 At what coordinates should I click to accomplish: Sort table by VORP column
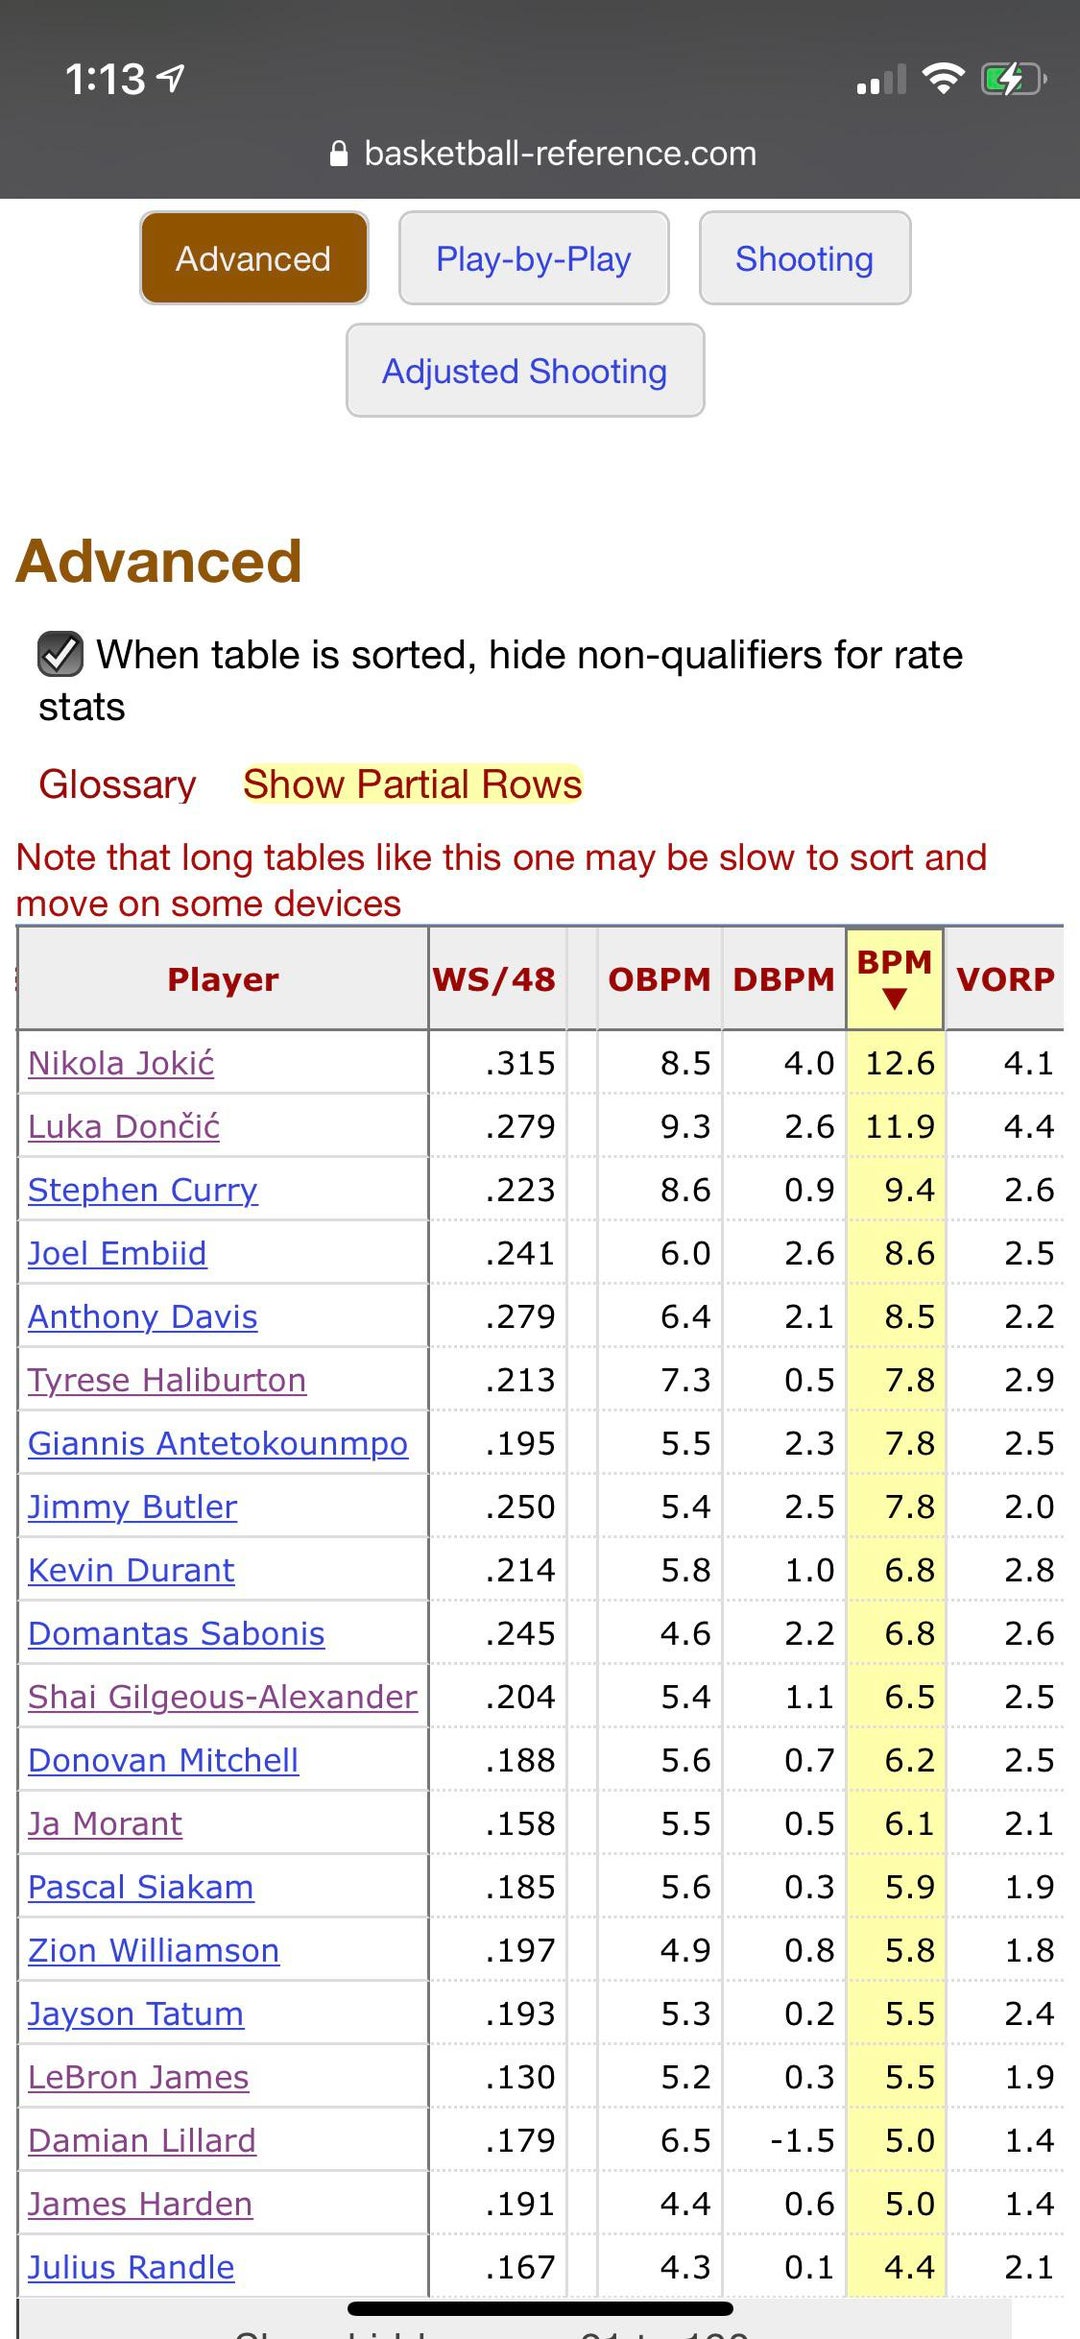(x=1005, y=979)
